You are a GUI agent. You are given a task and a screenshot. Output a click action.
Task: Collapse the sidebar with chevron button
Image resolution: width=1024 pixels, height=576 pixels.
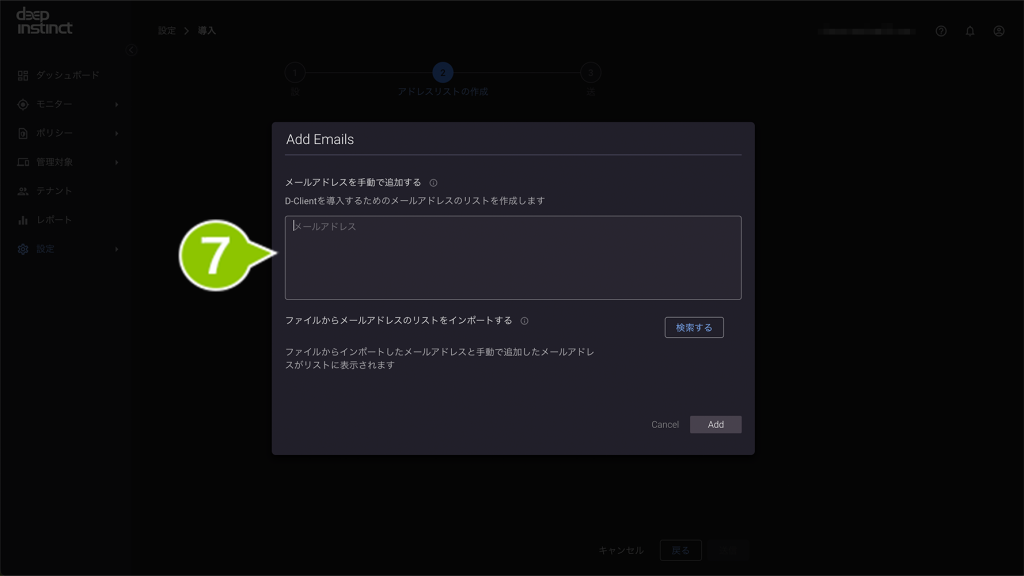132,50
